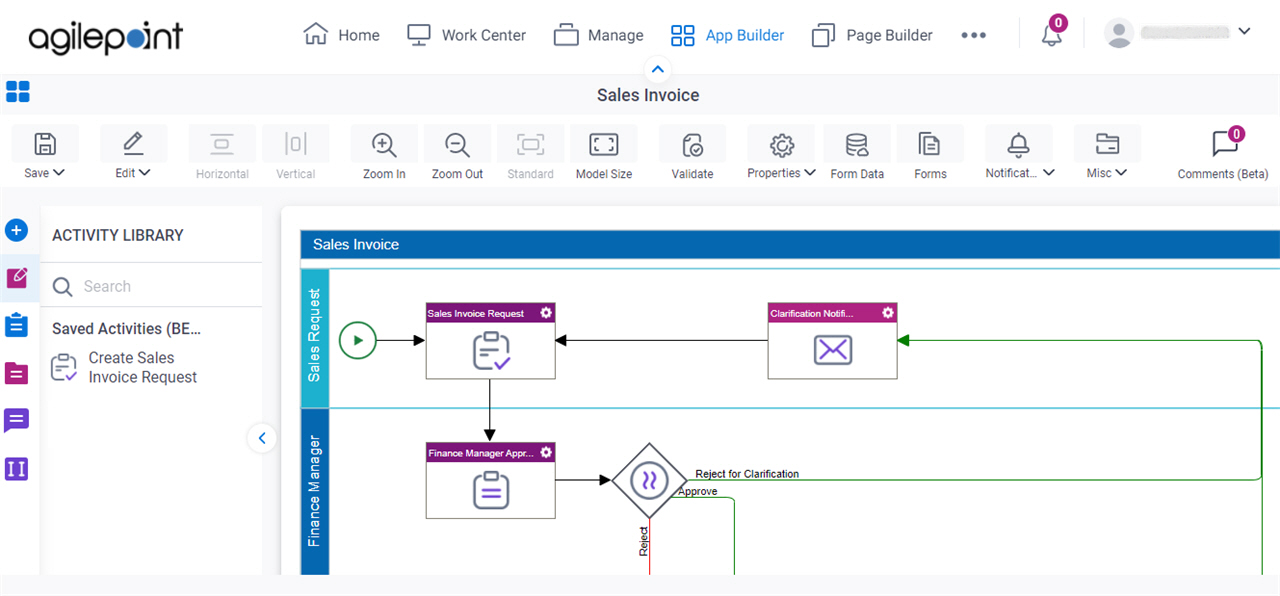
Task: Select the Sales Request swimlane header
Action: tap(314, 336)
